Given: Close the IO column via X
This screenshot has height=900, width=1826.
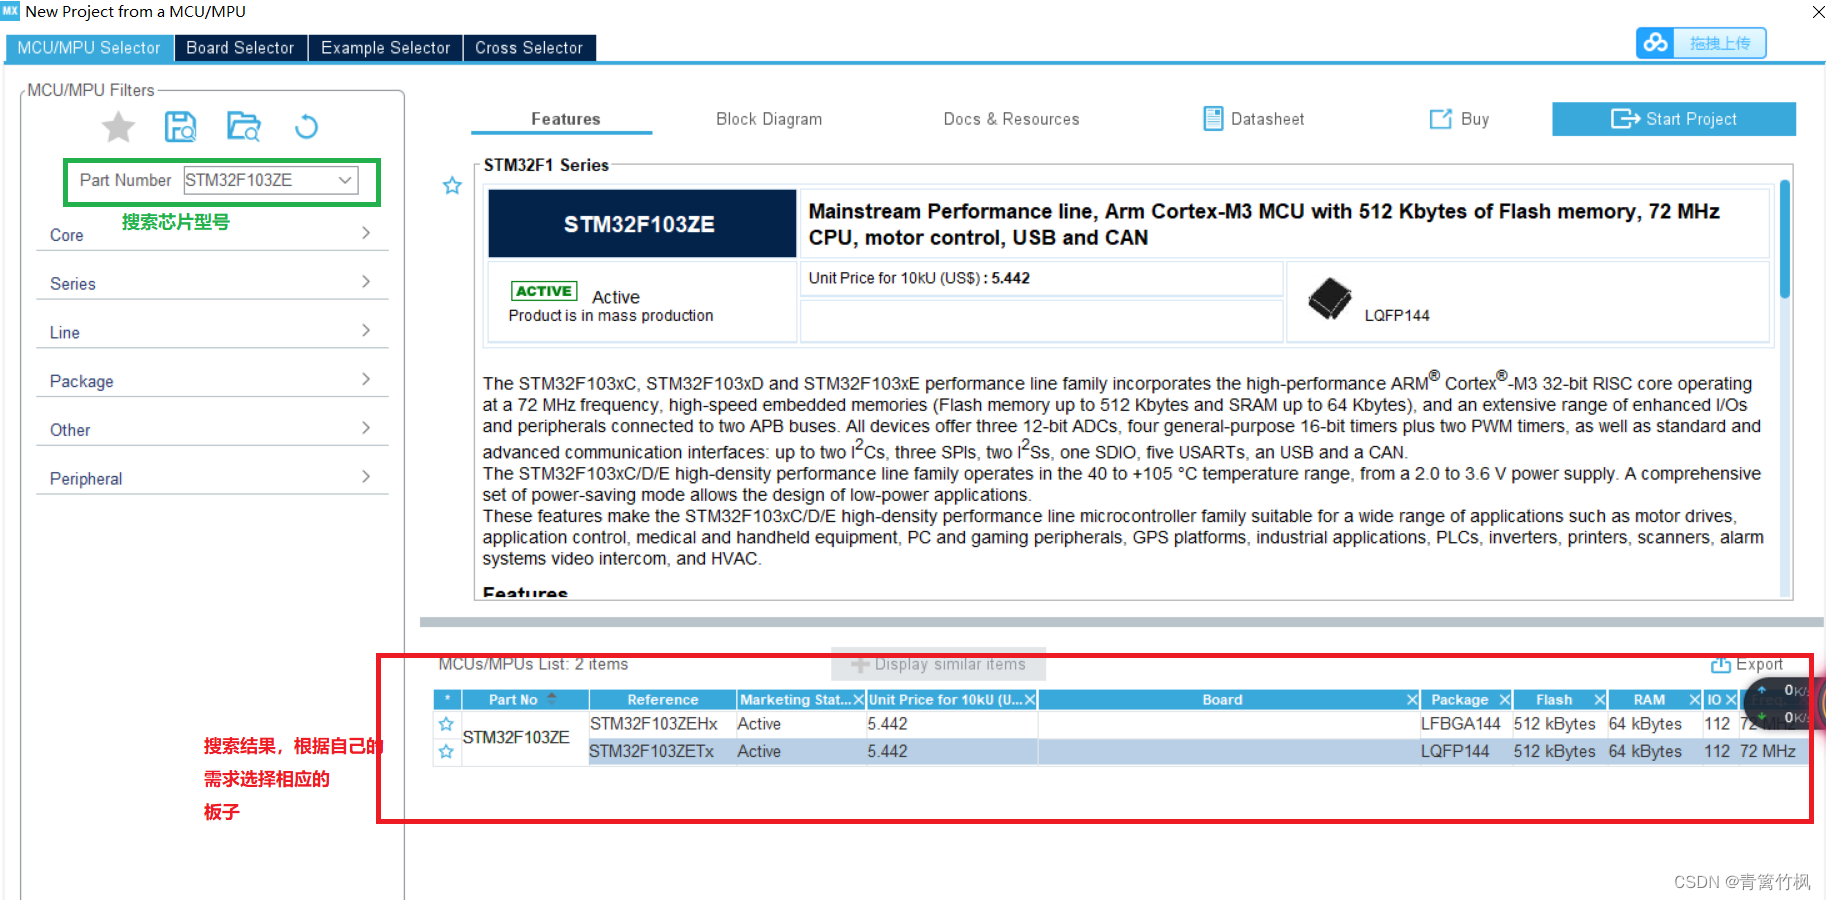Looking at the screenshot, I should click(x=1731, y=700).
